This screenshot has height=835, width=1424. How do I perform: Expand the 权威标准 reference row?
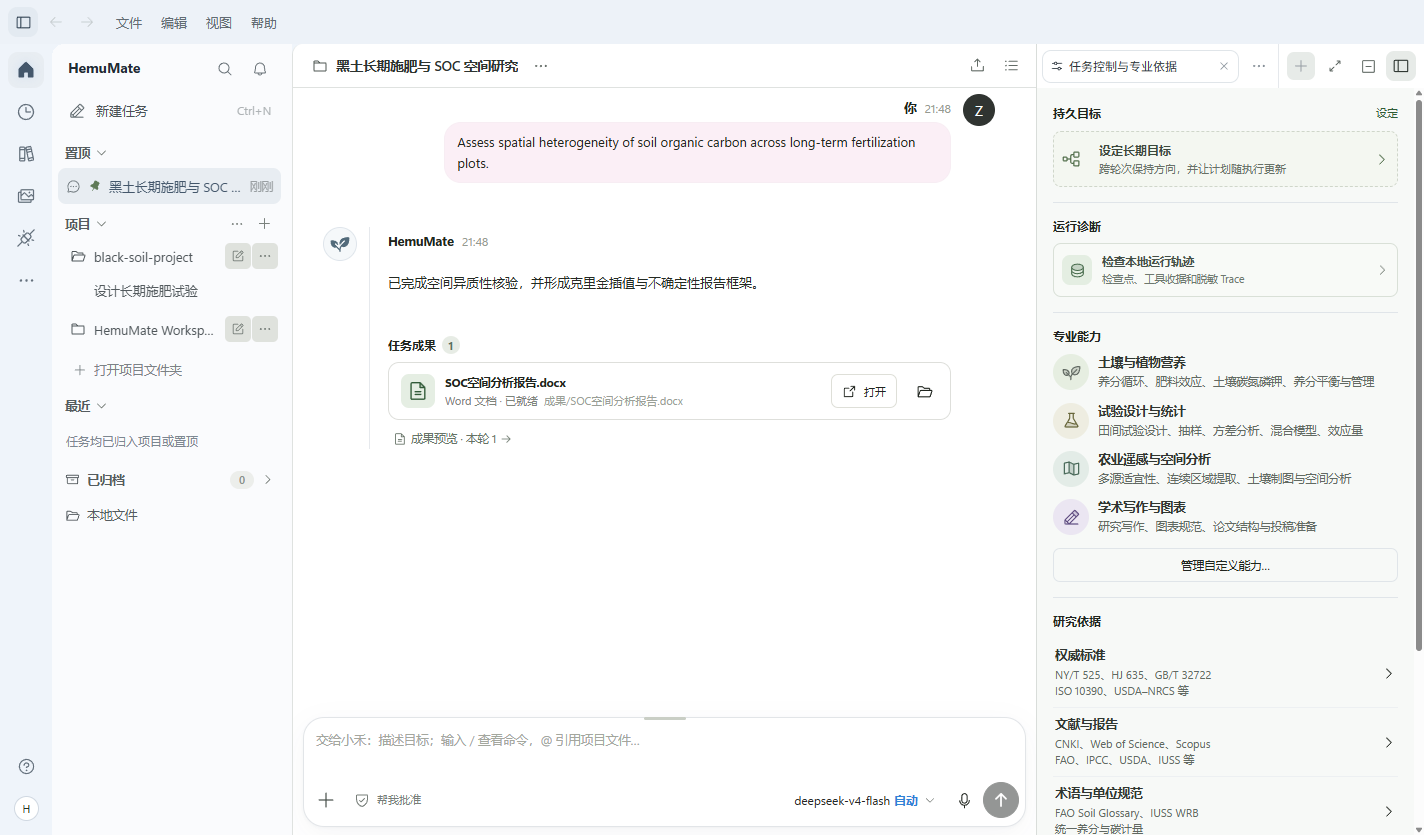1225,673
